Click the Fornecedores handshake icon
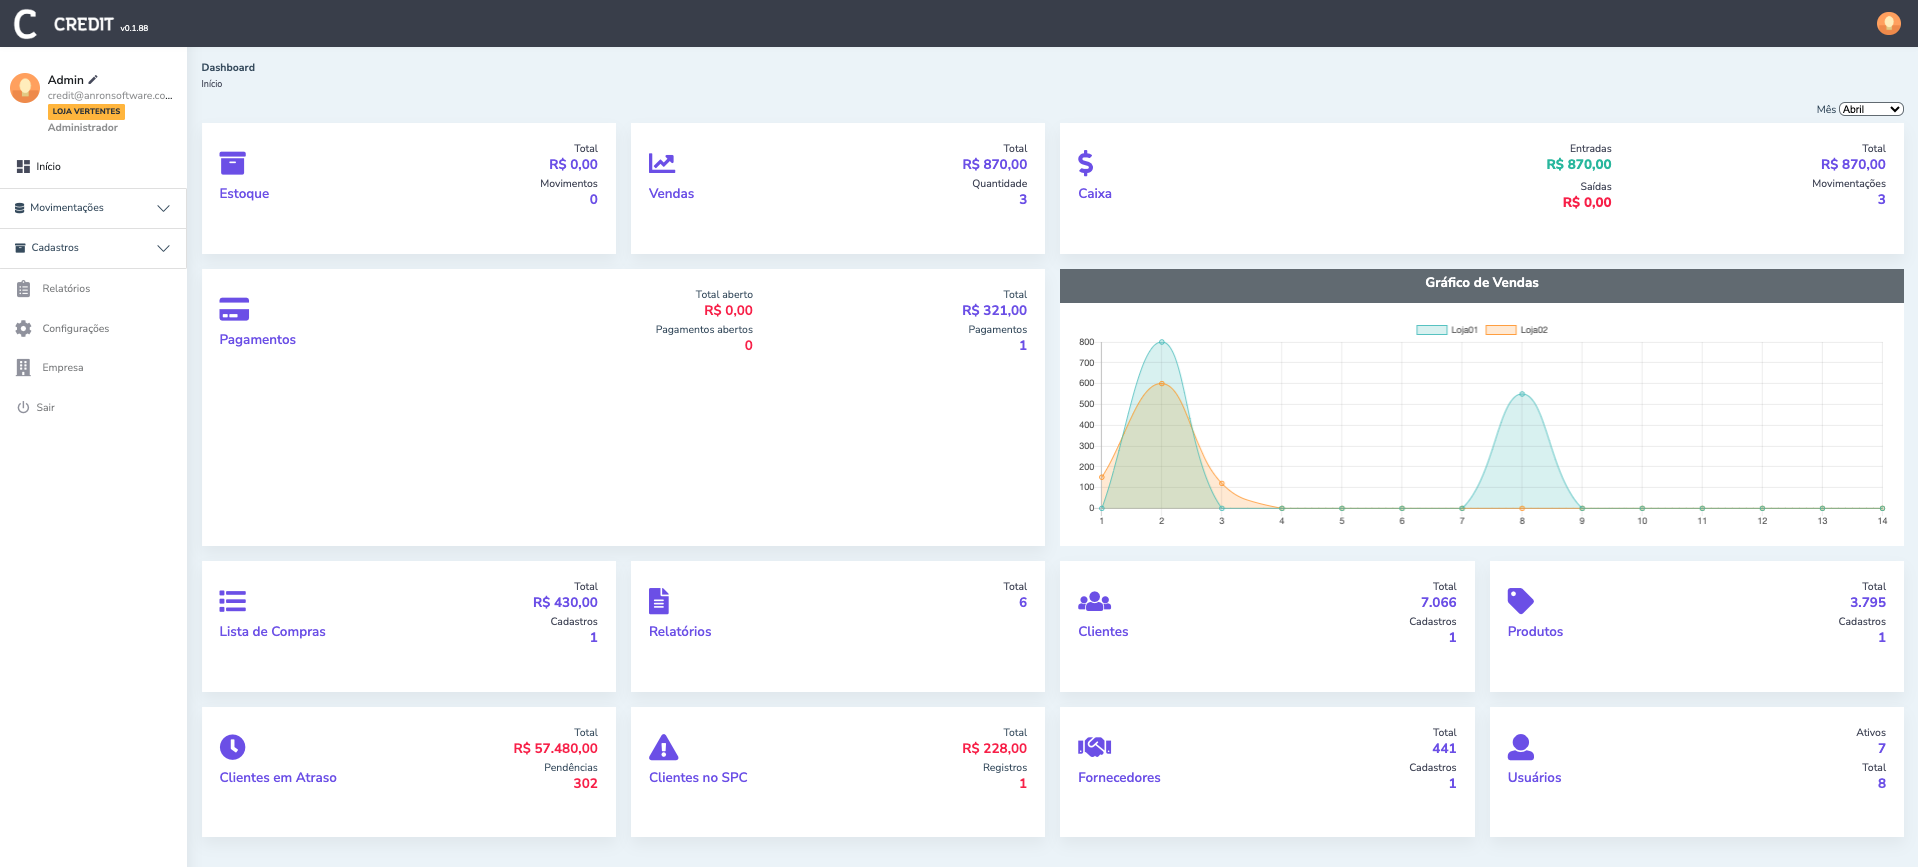The image size is (1918, 867). [1094, 747]
